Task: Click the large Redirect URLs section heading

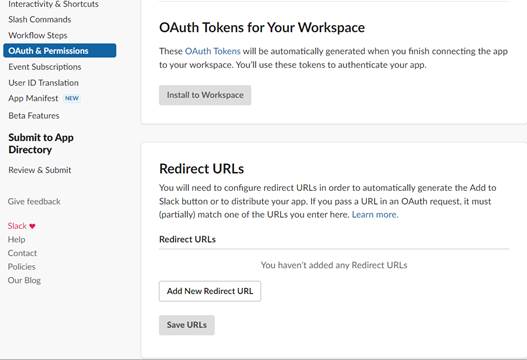Action: 202,169
